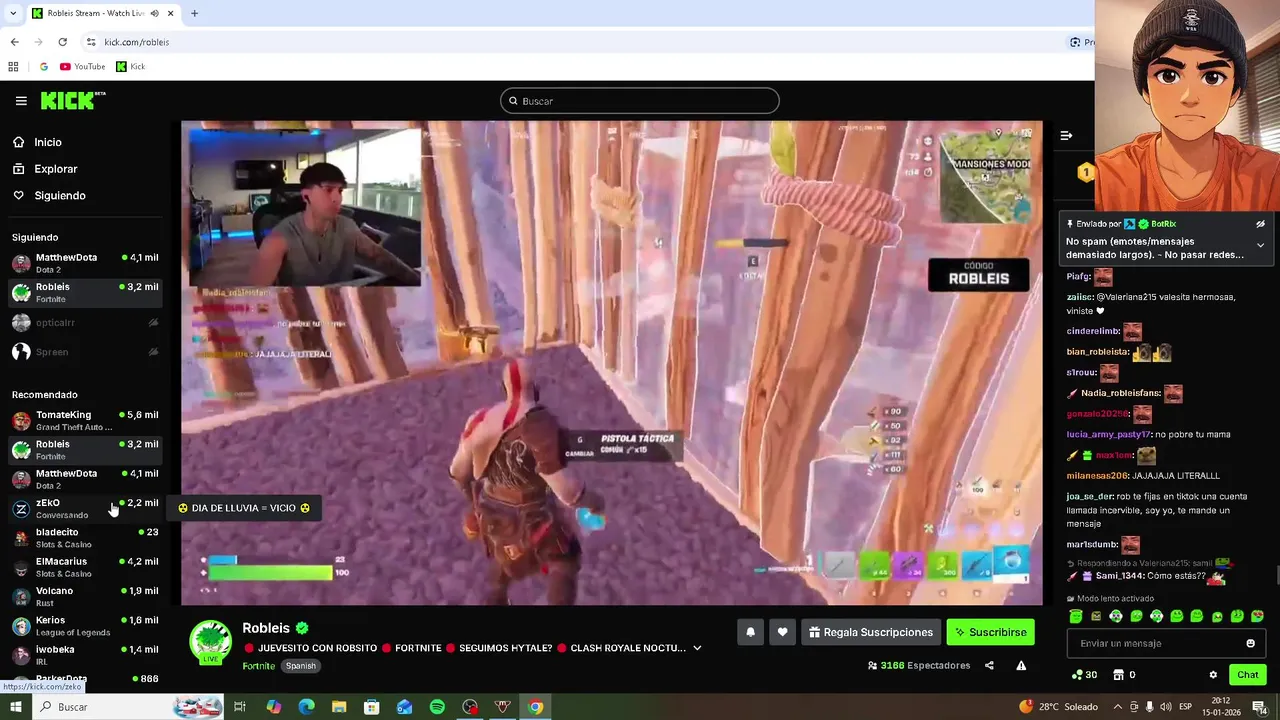Open a new browser tab
This screenshot has height=720, width=1280.
tap(194, 13)
